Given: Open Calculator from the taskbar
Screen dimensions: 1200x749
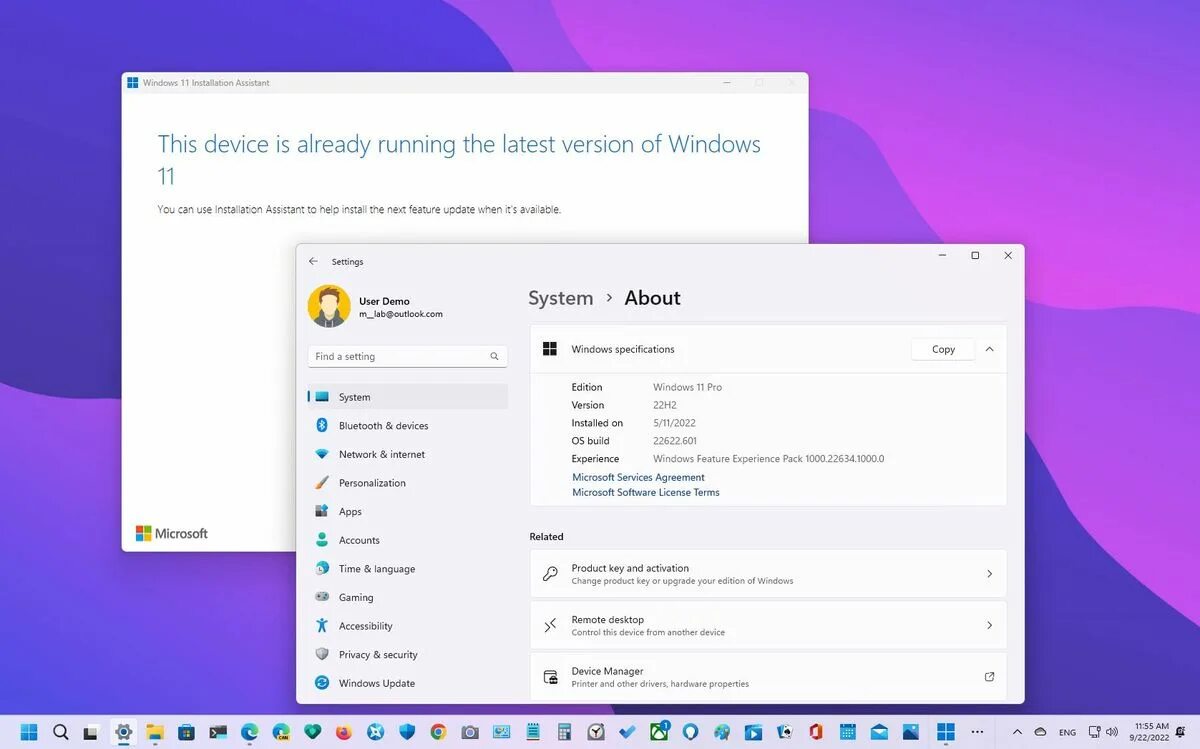Looking at the screenshot, I should (x=564, y=733).
